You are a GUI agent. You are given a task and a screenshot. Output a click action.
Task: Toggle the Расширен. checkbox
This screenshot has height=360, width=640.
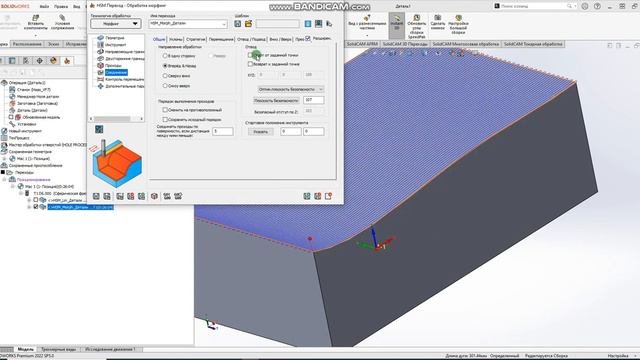pos(308,38)
